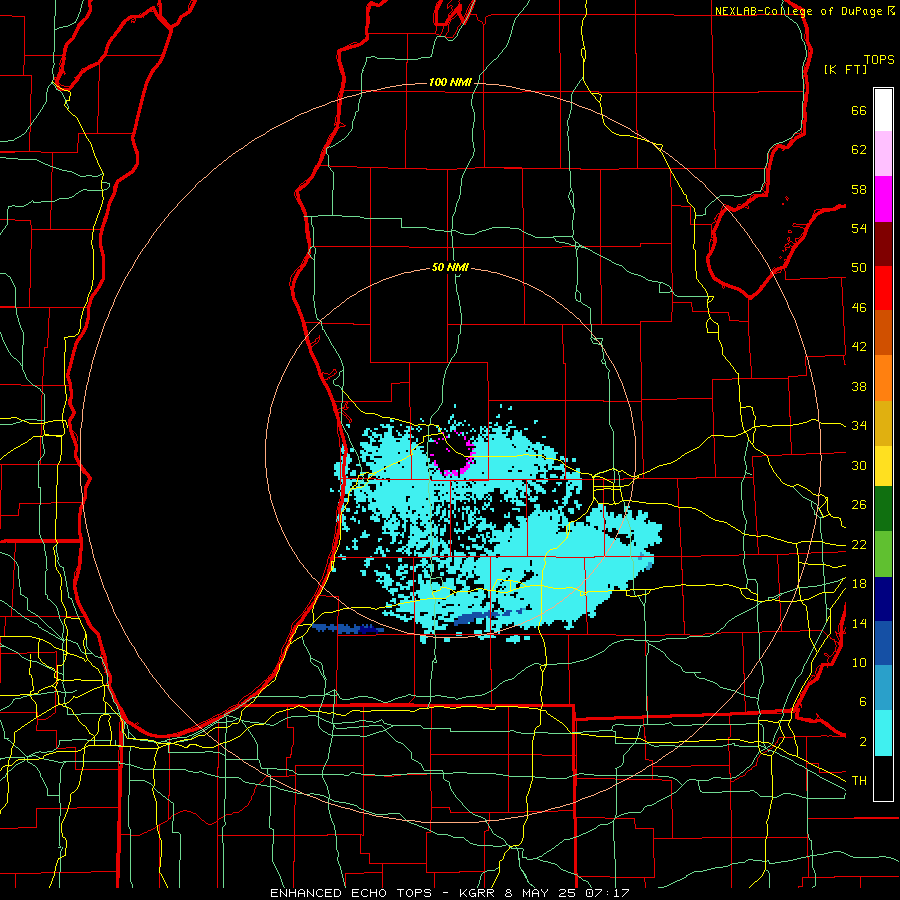Image resolution: width=900 pixels, height=900 pixels.
Task: Click the legend value 66
Action: 859,110
